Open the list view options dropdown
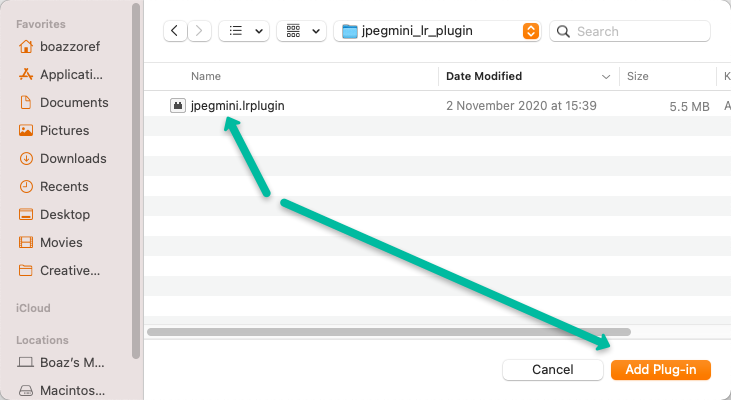Viewport: 731px width, 400px height. (244, 31)
